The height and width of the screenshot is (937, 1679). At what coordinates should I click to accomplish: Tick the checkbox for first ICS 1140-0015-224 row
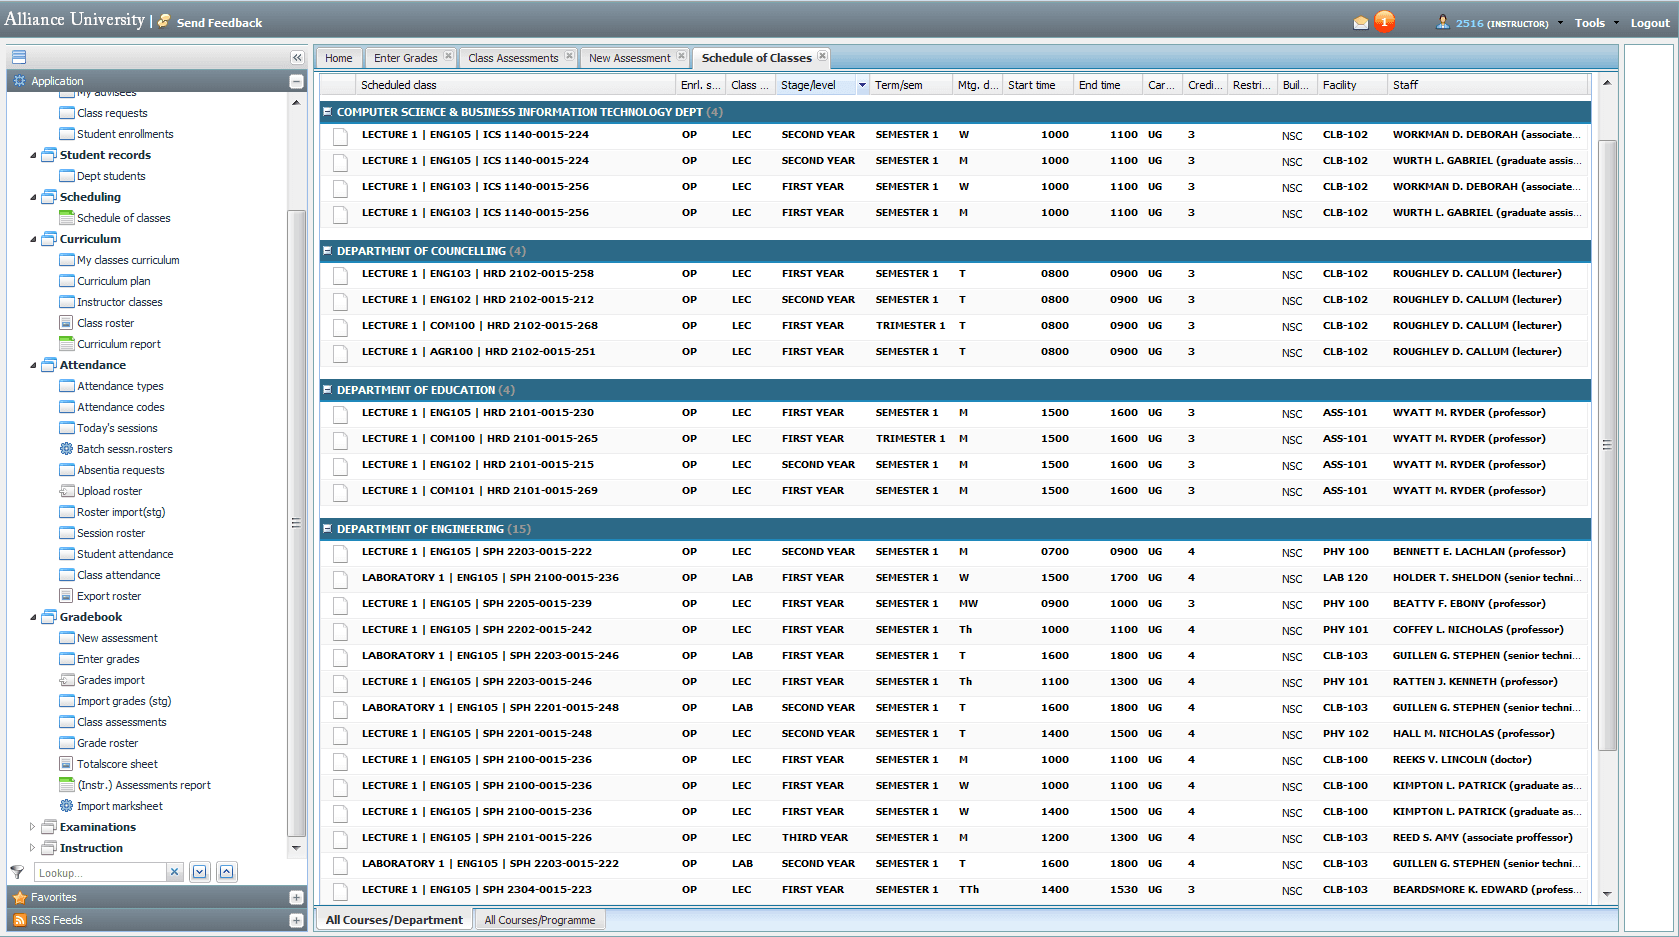tap(341, 135)
